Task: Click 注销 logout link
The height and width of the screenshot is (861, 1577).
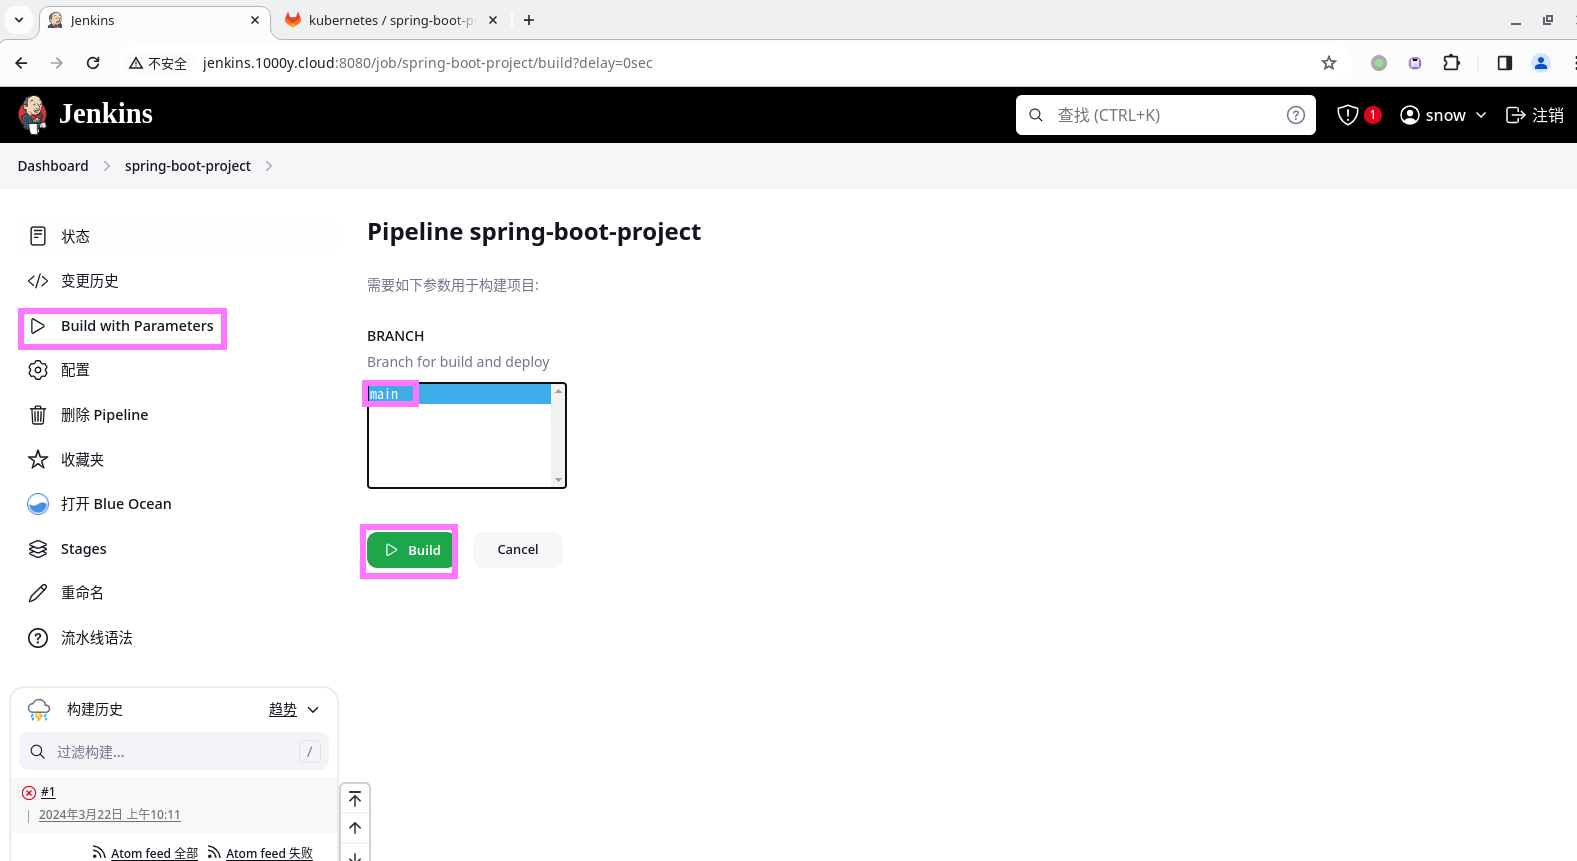Action: (1534, 115)
